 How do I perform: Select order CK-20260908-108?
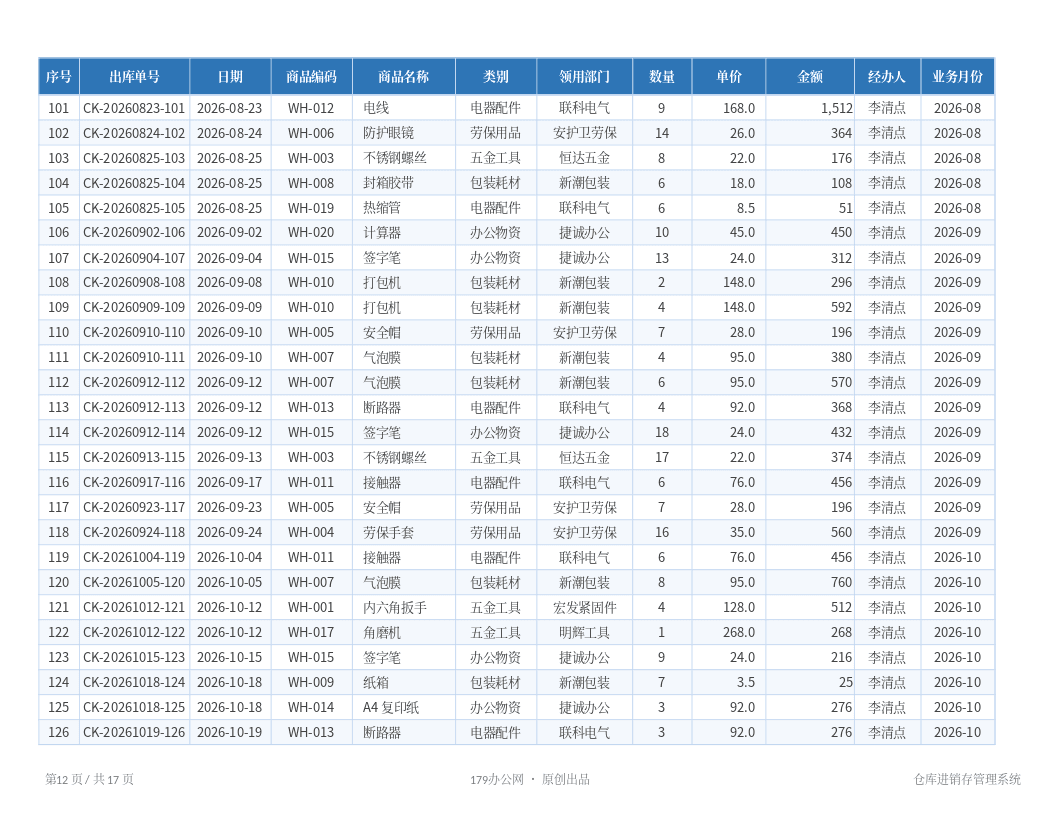tap(134, 283)
